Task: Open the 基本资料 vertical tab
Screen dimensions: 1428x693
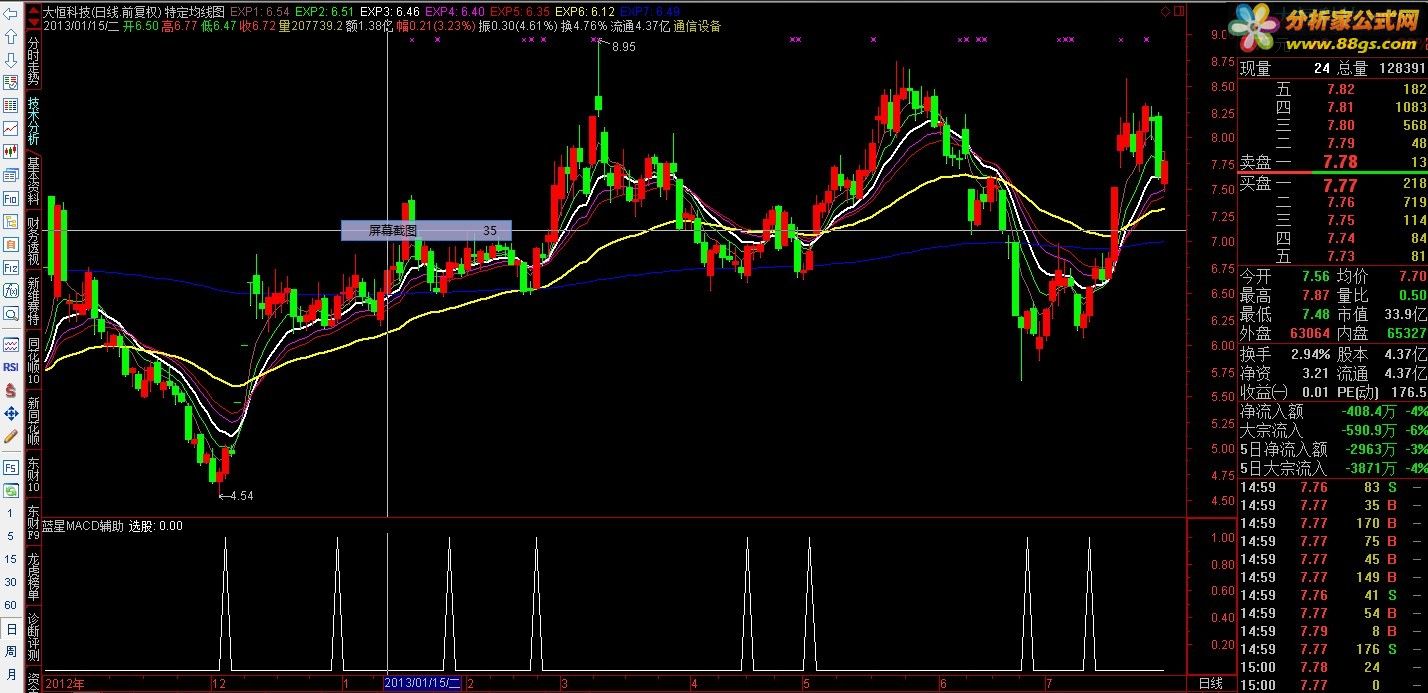Action: (33, 182)
